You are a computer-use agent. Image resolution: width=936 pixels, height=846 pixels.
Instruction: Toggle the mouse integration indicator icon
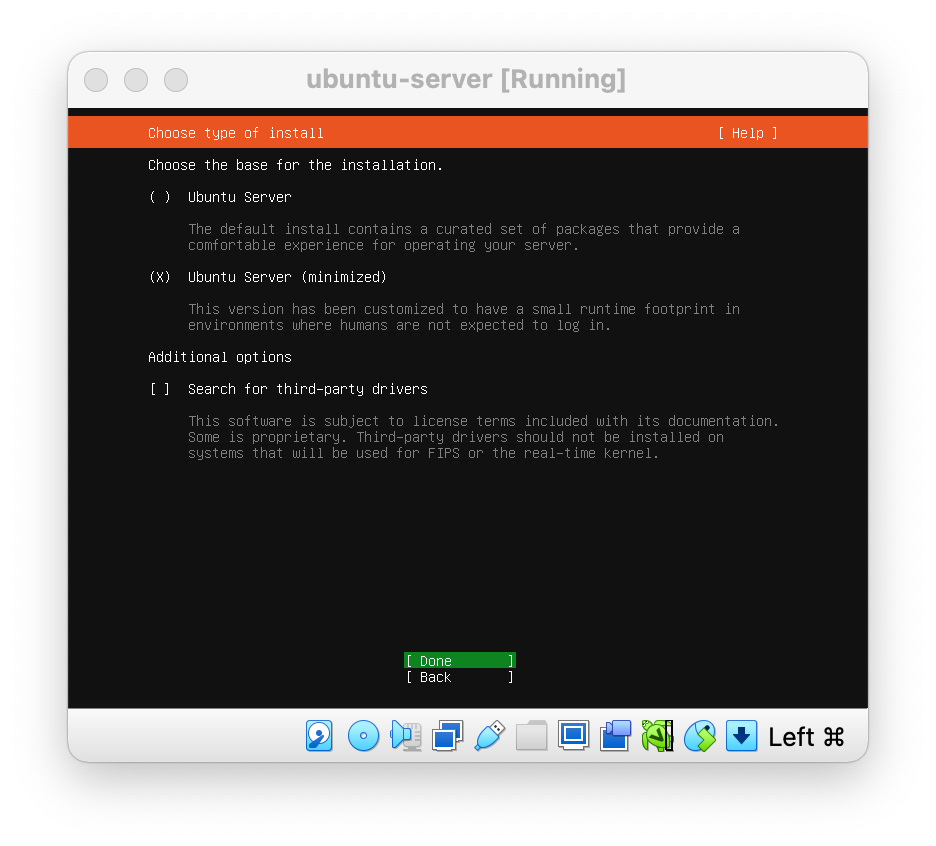point(699,736)
